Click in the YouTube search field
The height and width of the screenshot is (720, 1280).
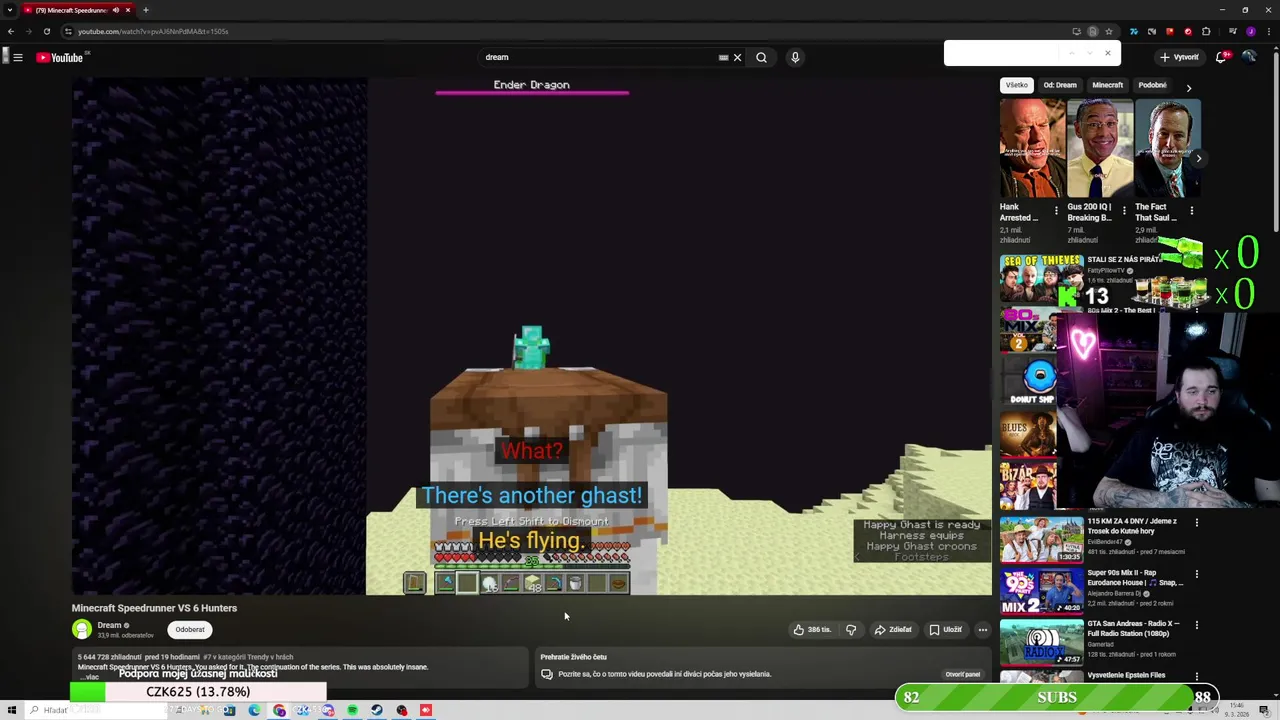598,57
